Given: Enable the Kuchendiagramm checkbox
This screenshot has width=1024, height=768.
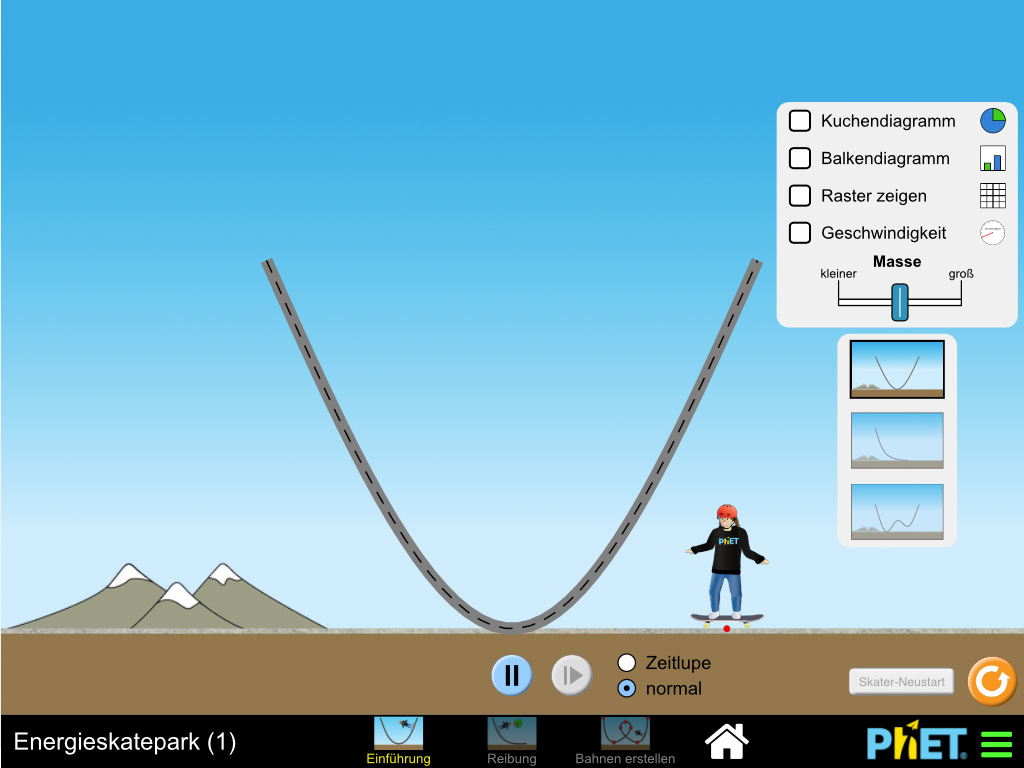Looking at the screenshot, I should [800, 121].
